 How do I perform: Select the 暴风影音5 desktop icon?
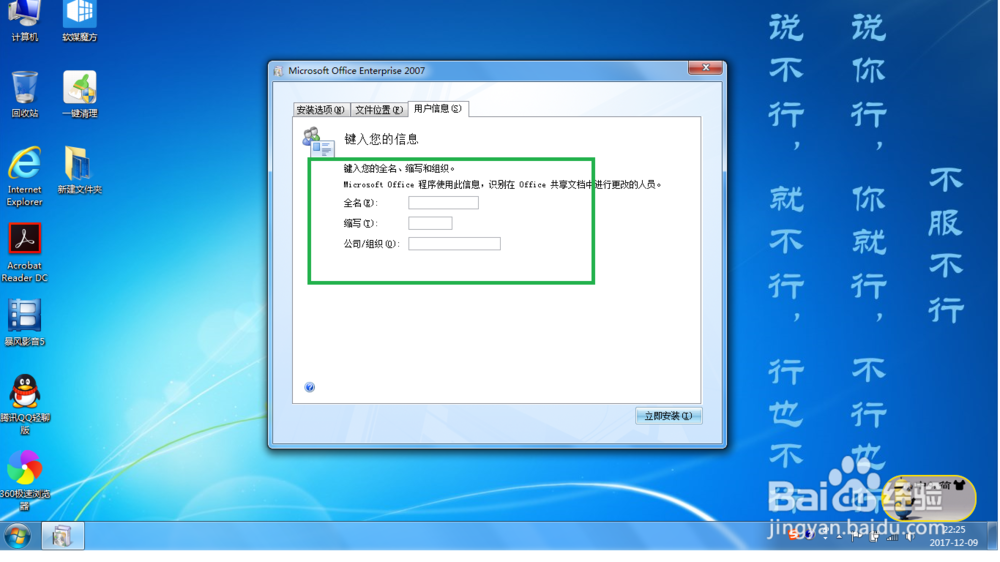(x=24, y=322)
